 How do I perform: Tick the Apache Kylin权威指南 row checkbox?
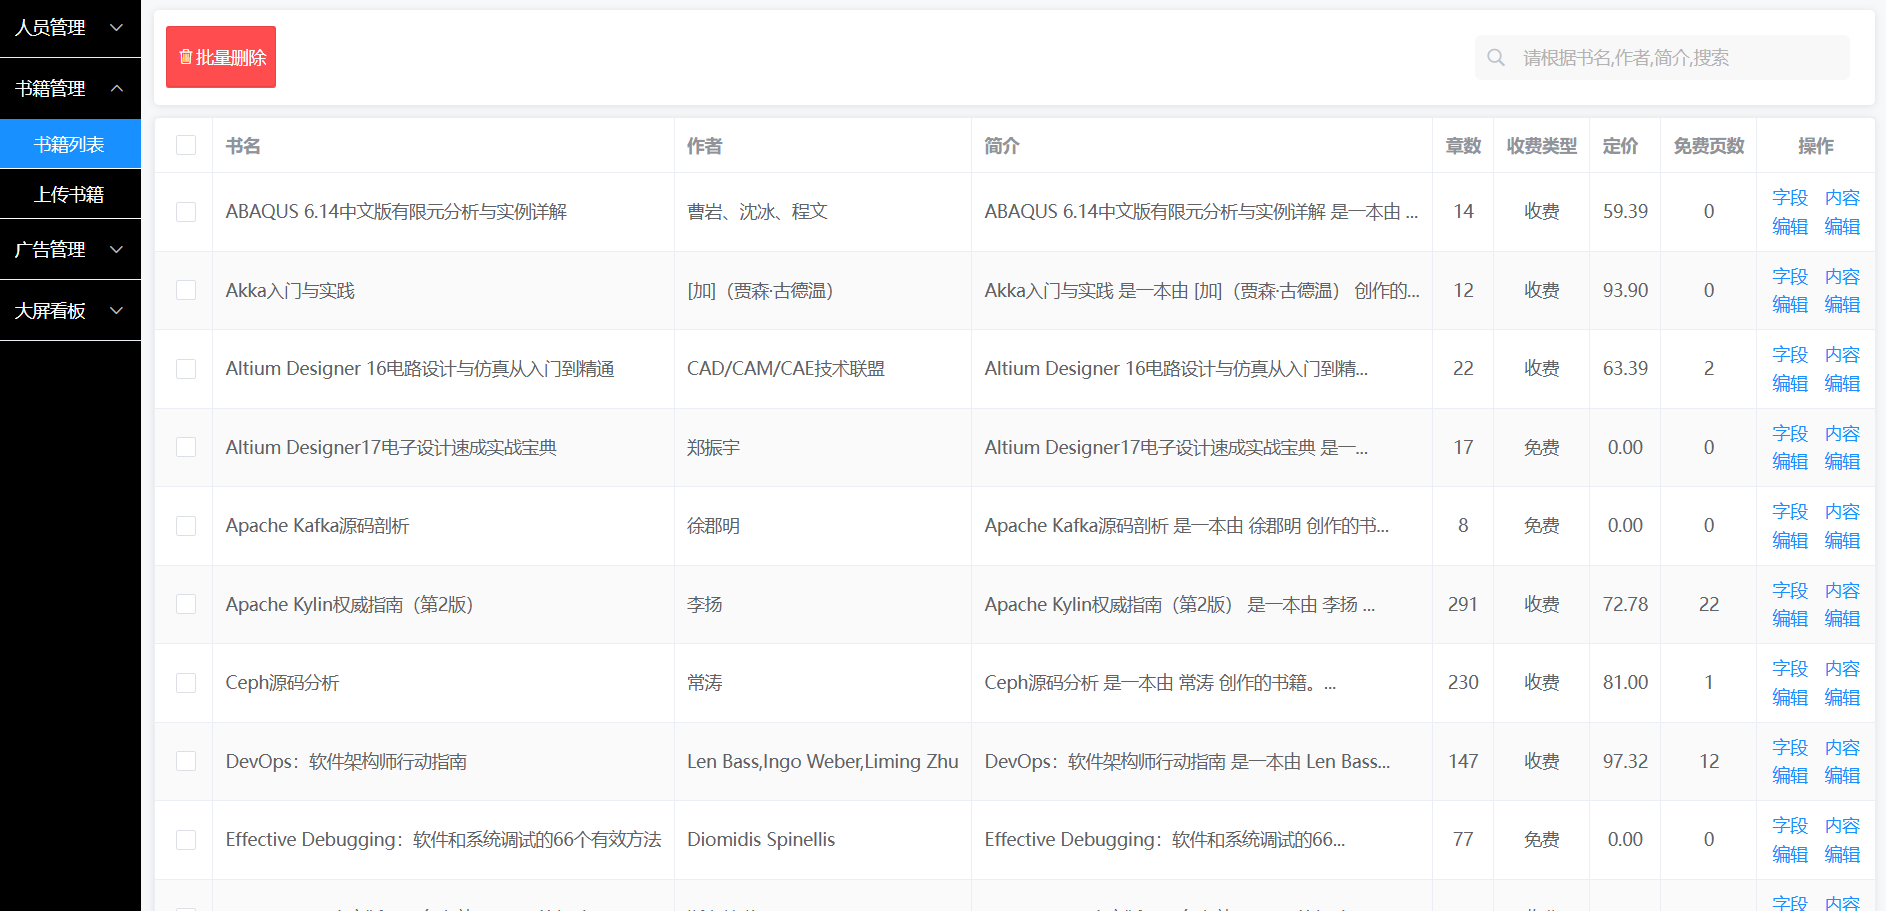[x=186, y=604]
